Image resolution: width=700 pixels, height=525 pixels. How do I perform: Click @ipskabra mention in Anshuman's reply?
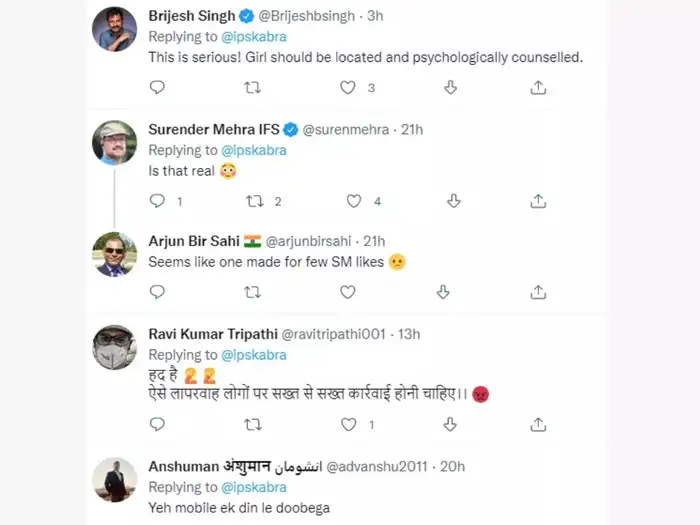pos(254,487)
